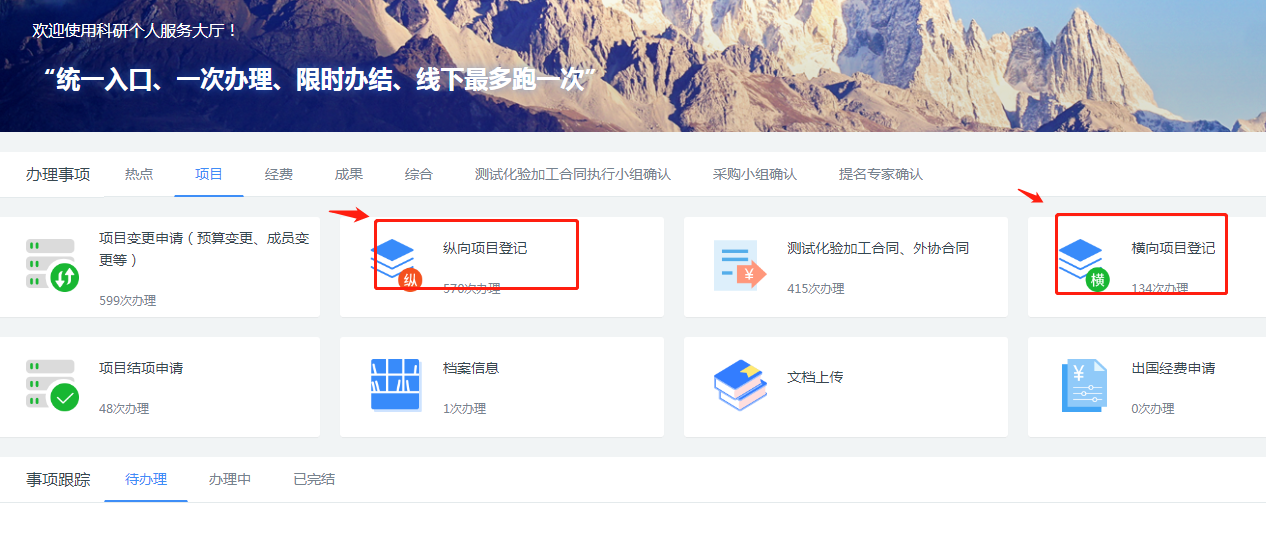Click the 项目变更申请 server icon
Viewport: 1266px width, 556px height.
tap(51, 265)
